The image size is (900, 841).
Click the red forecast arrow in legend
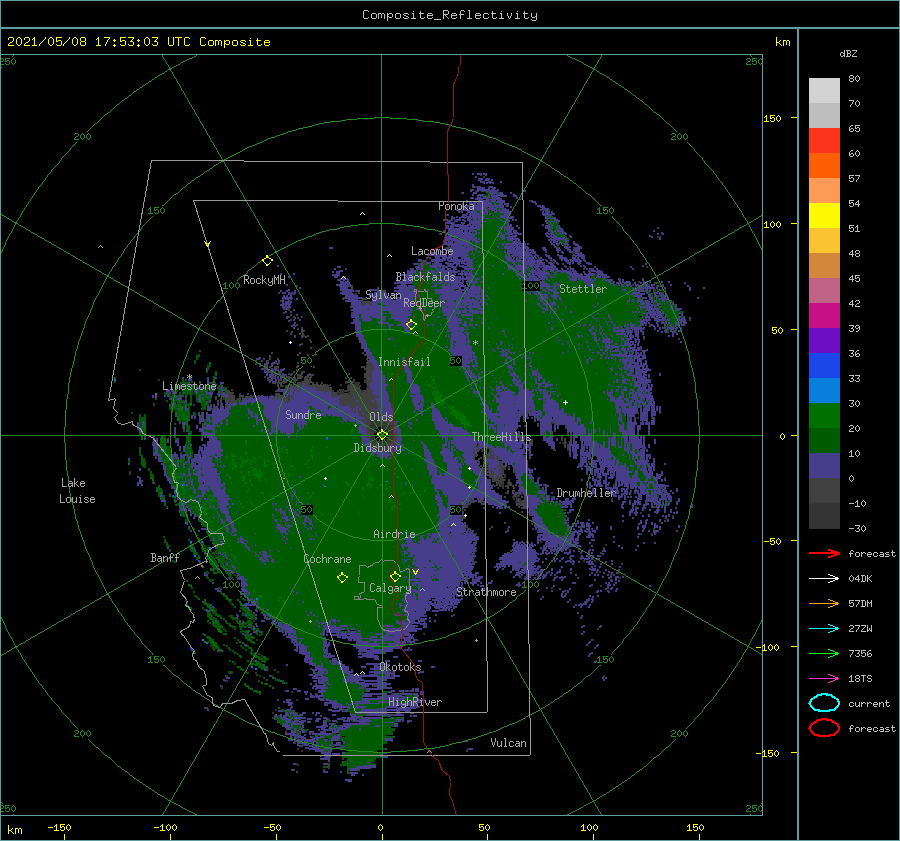(824, 553)
